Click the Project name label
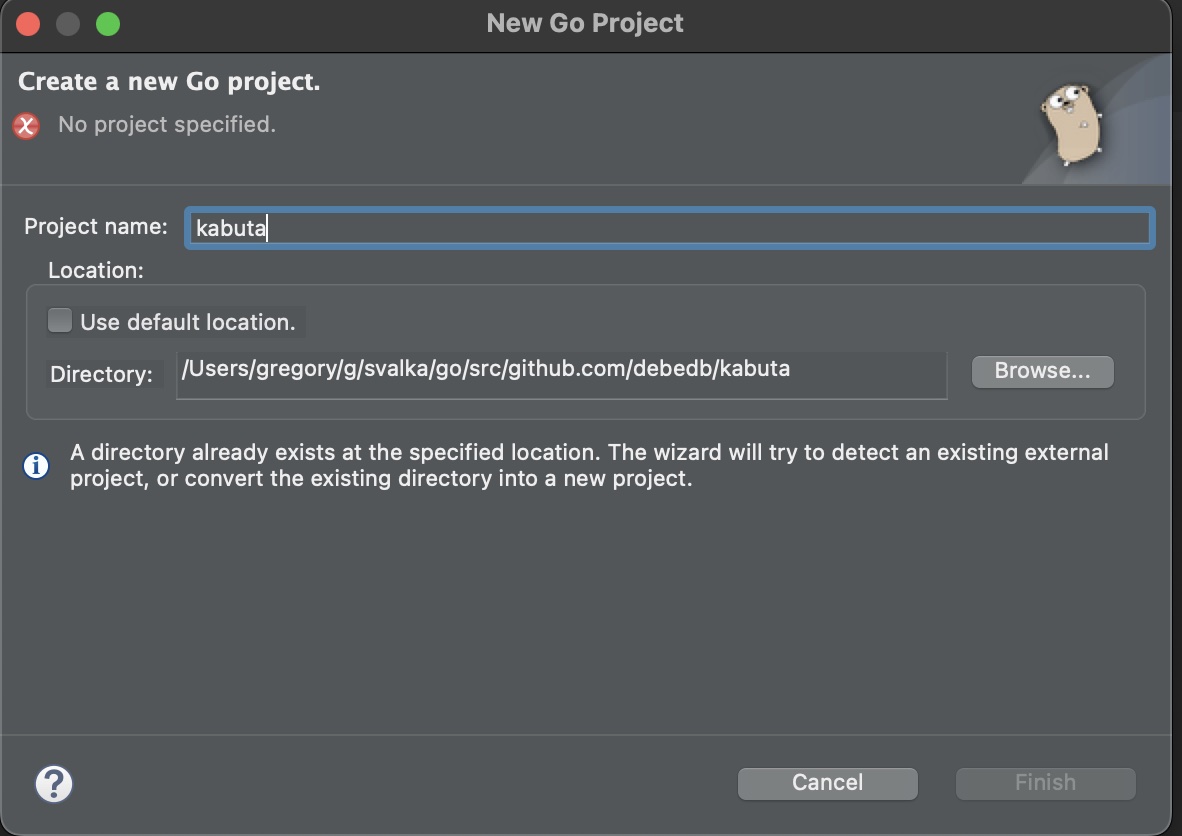Screen dimensions: 1182x836 (x=96, y=227)
